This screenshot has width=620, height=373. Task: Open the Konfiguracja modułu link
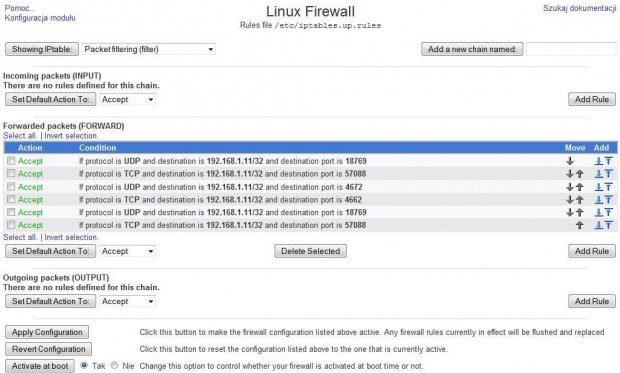40,18
